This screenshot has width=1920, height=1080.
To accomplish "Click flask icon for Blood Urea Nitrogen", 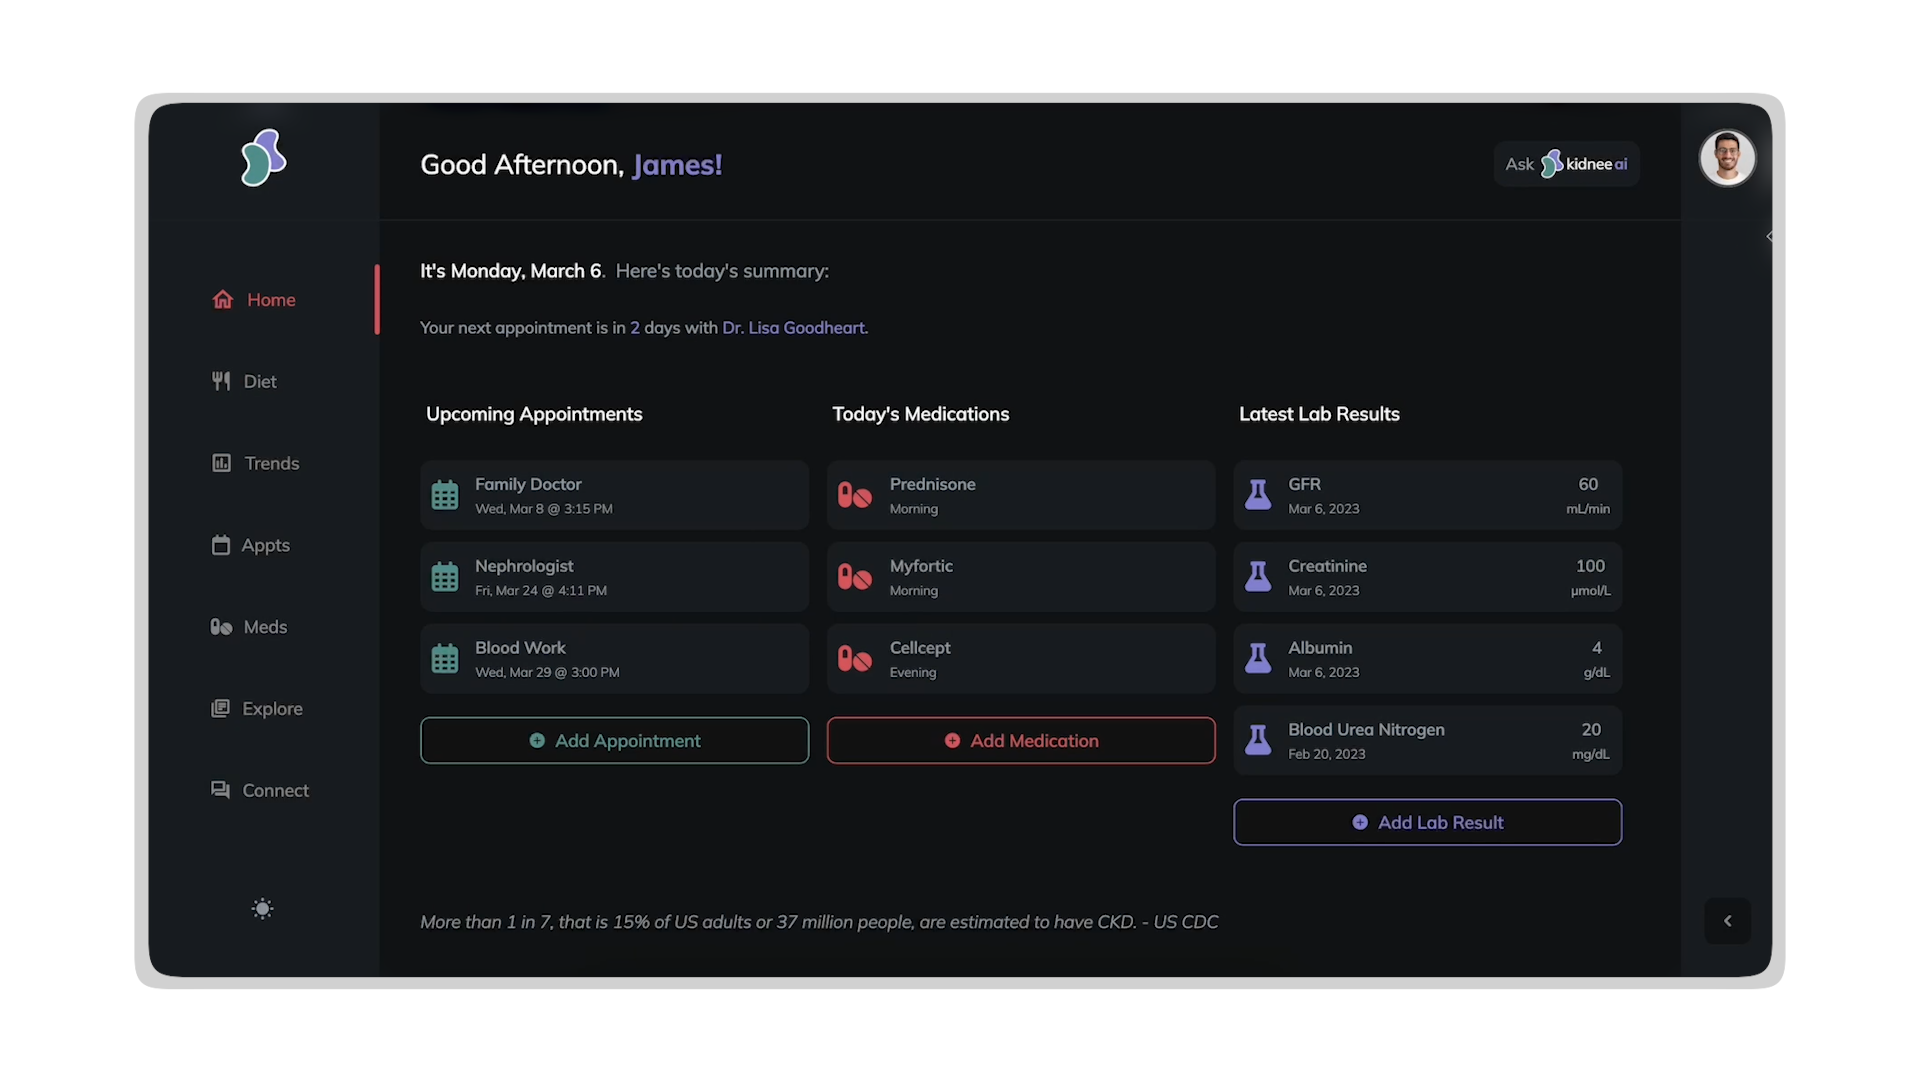I will (1258, 740).
